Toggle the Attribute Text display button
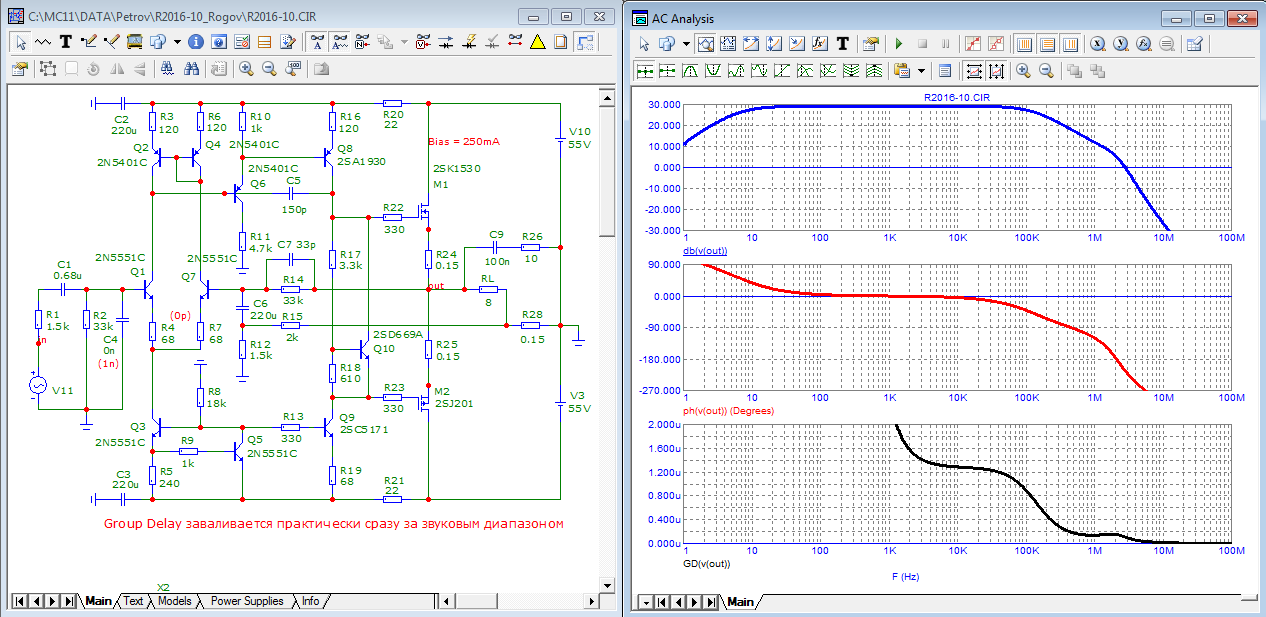 pos(316,42)
